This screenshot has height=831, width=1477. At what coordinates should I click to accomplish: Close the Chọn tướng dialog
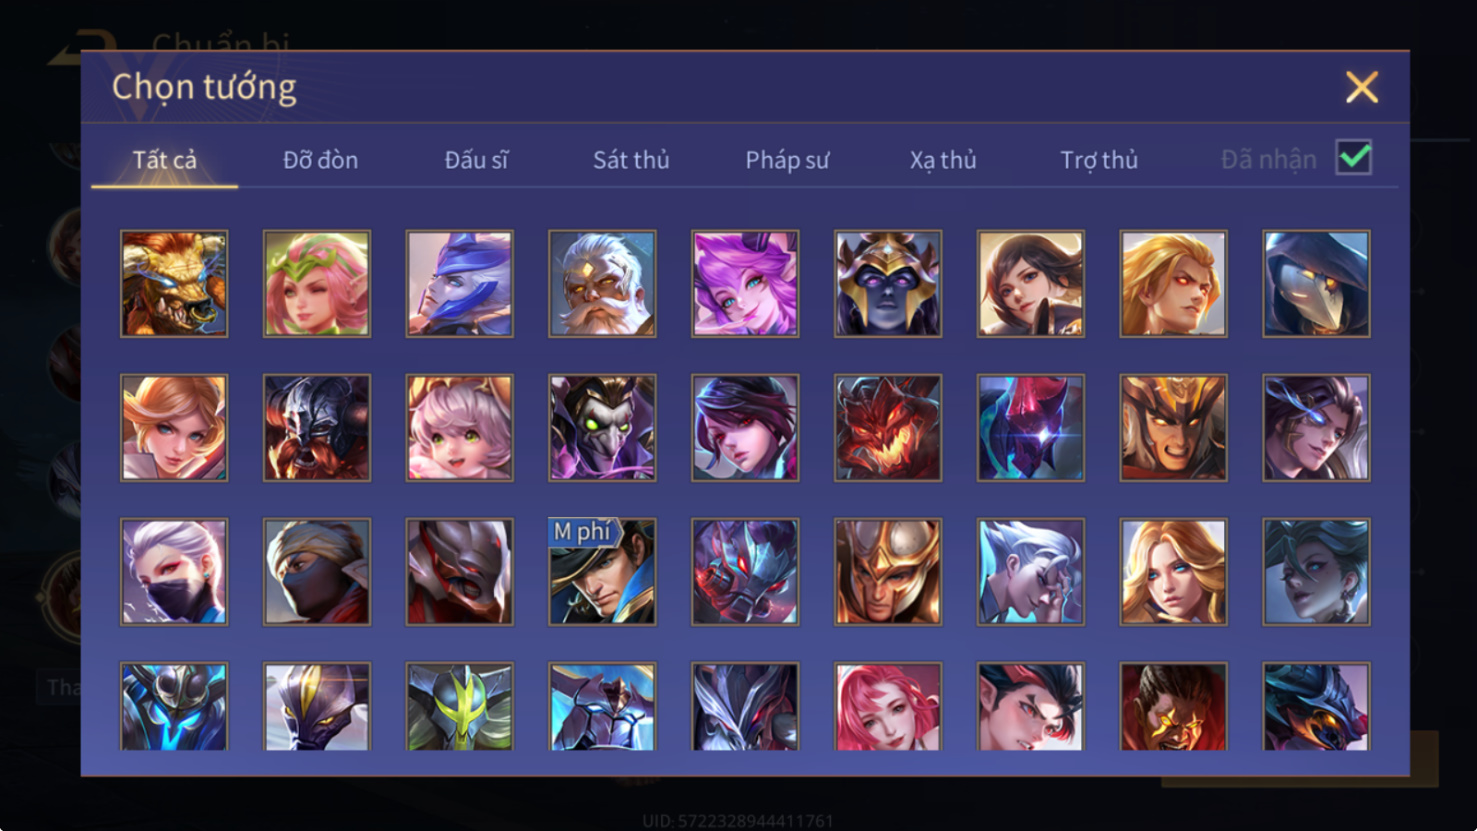(x=1362, y=88)
